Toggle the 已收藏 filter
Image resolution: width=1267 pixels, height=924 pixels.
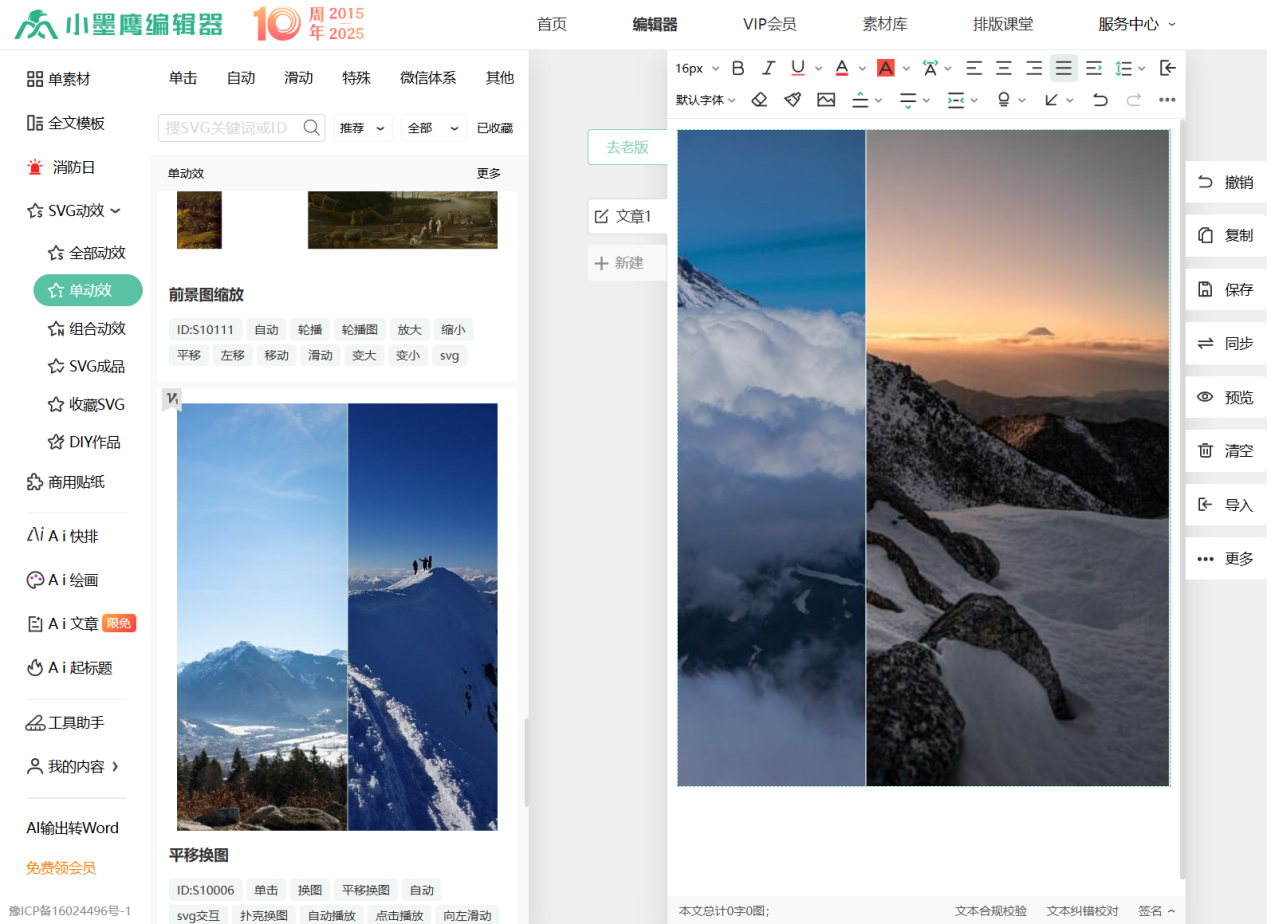click(x=495, y=128)
